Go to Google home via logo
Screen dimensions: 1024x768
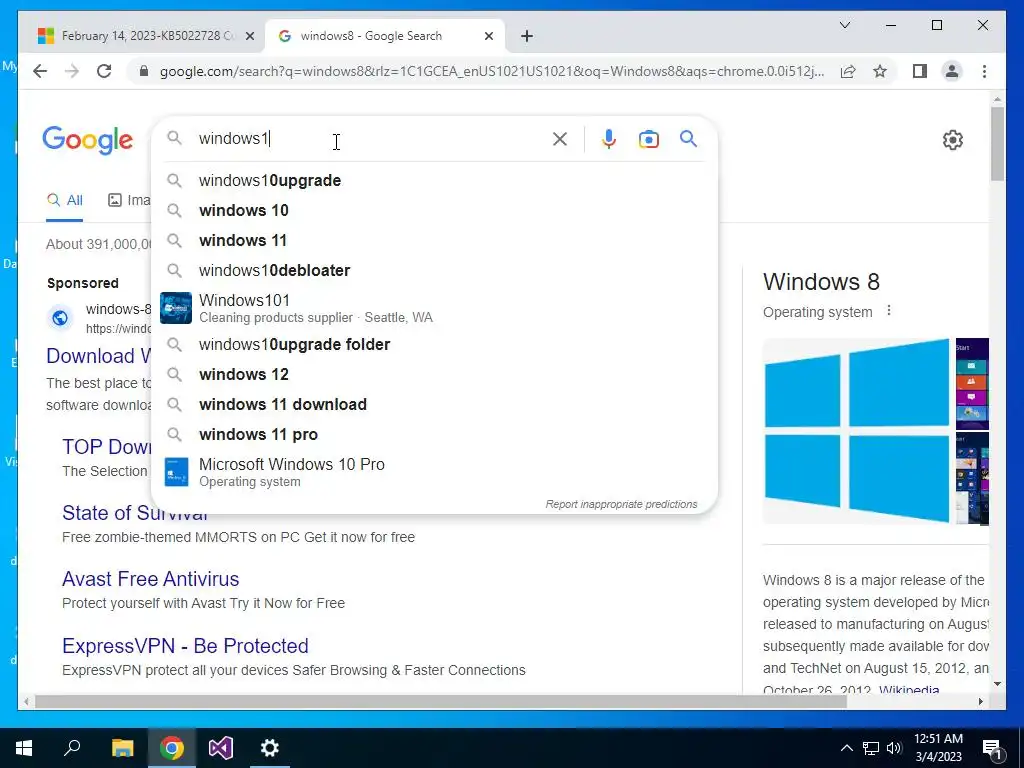point(88,140)
